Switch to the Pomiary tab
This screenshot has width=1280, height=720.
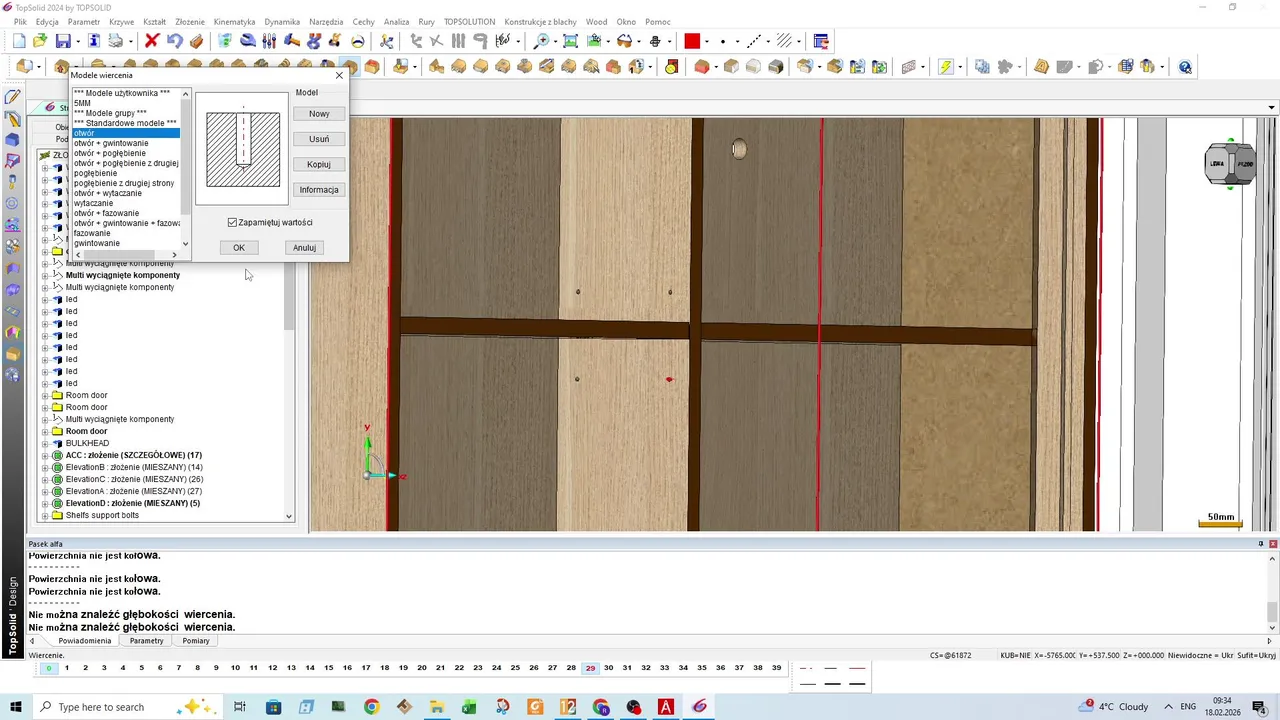(x=196, y=641)
